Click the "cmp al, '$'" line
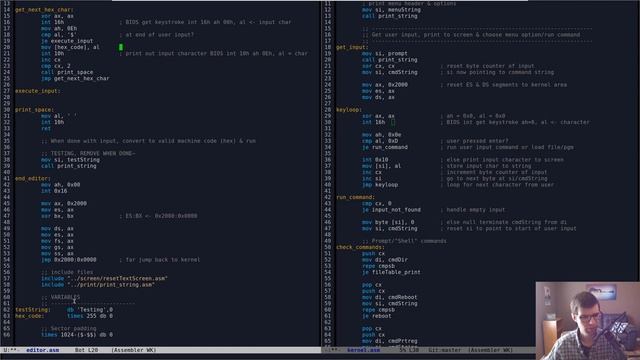 (59, 35)
